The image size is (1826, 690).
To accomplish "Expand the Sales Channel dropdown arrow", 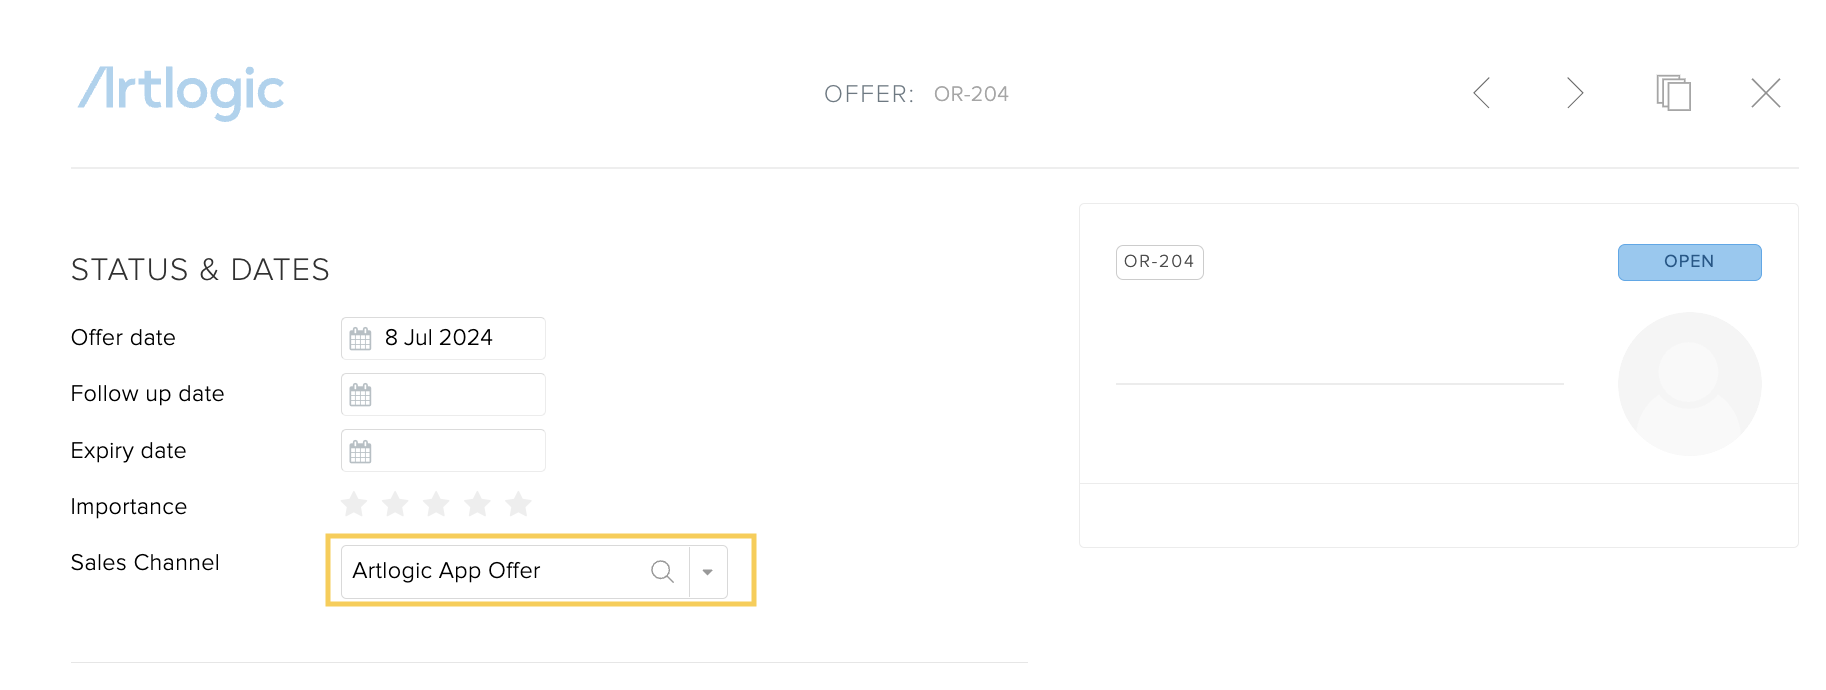I will [707, 572].
